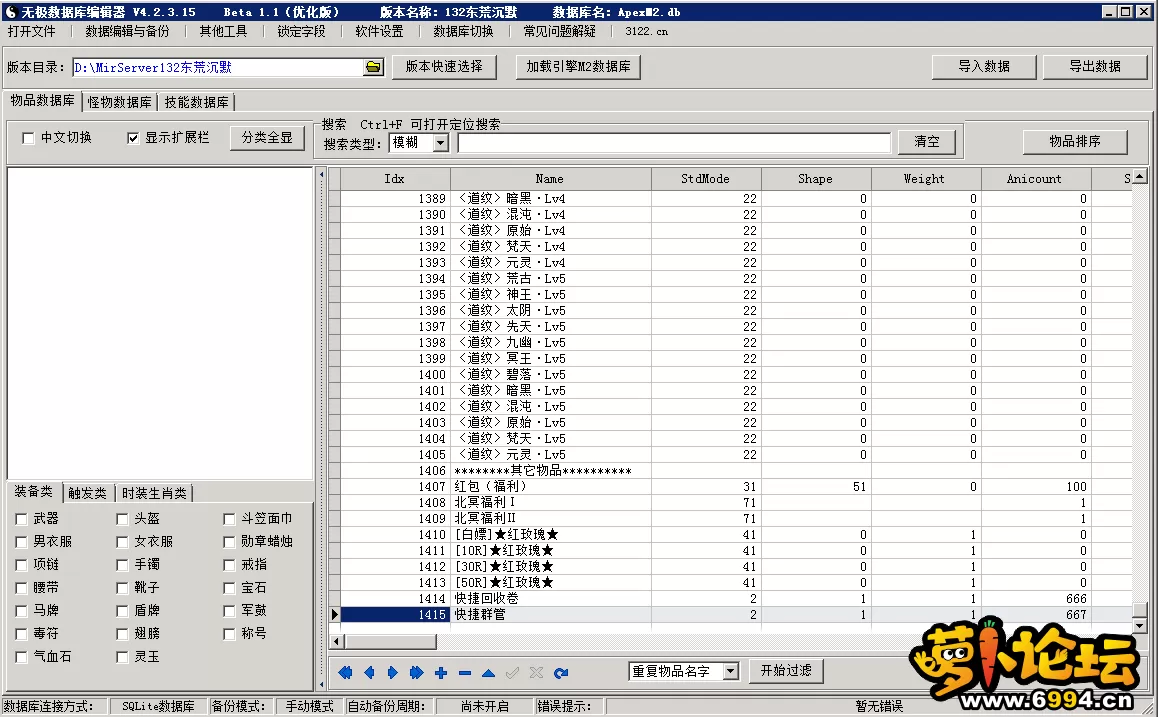Toggle 中文切换 checkbox

click(x=28, y=138)
